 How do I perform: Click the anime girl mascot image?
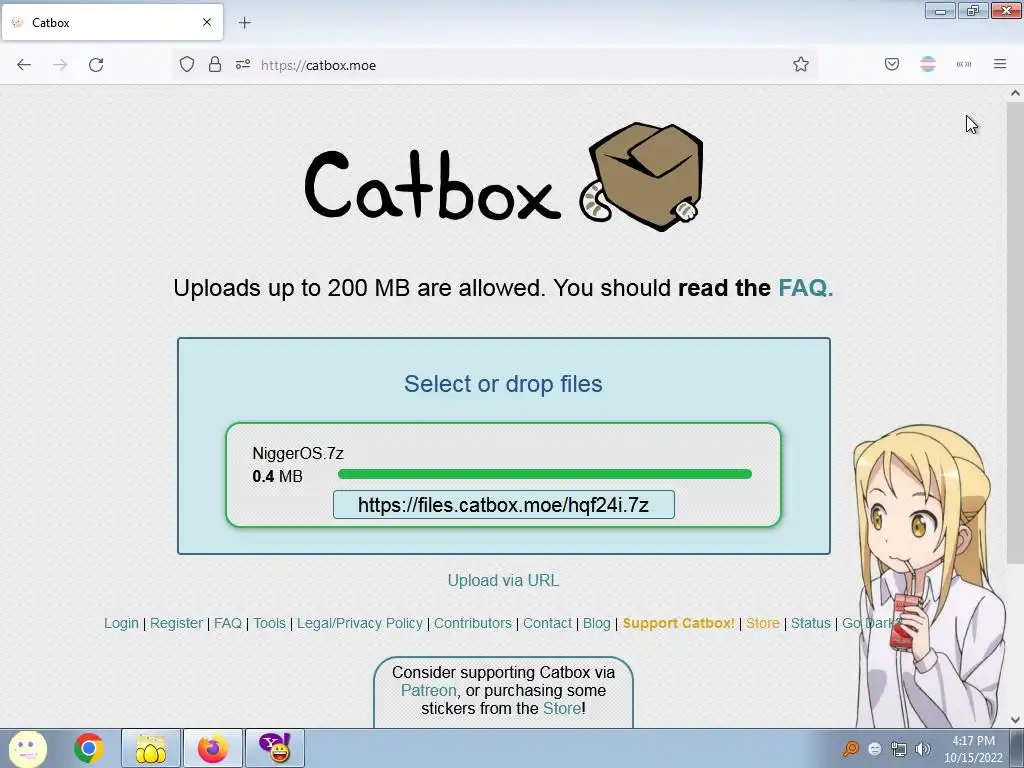(x=929, y=575)
